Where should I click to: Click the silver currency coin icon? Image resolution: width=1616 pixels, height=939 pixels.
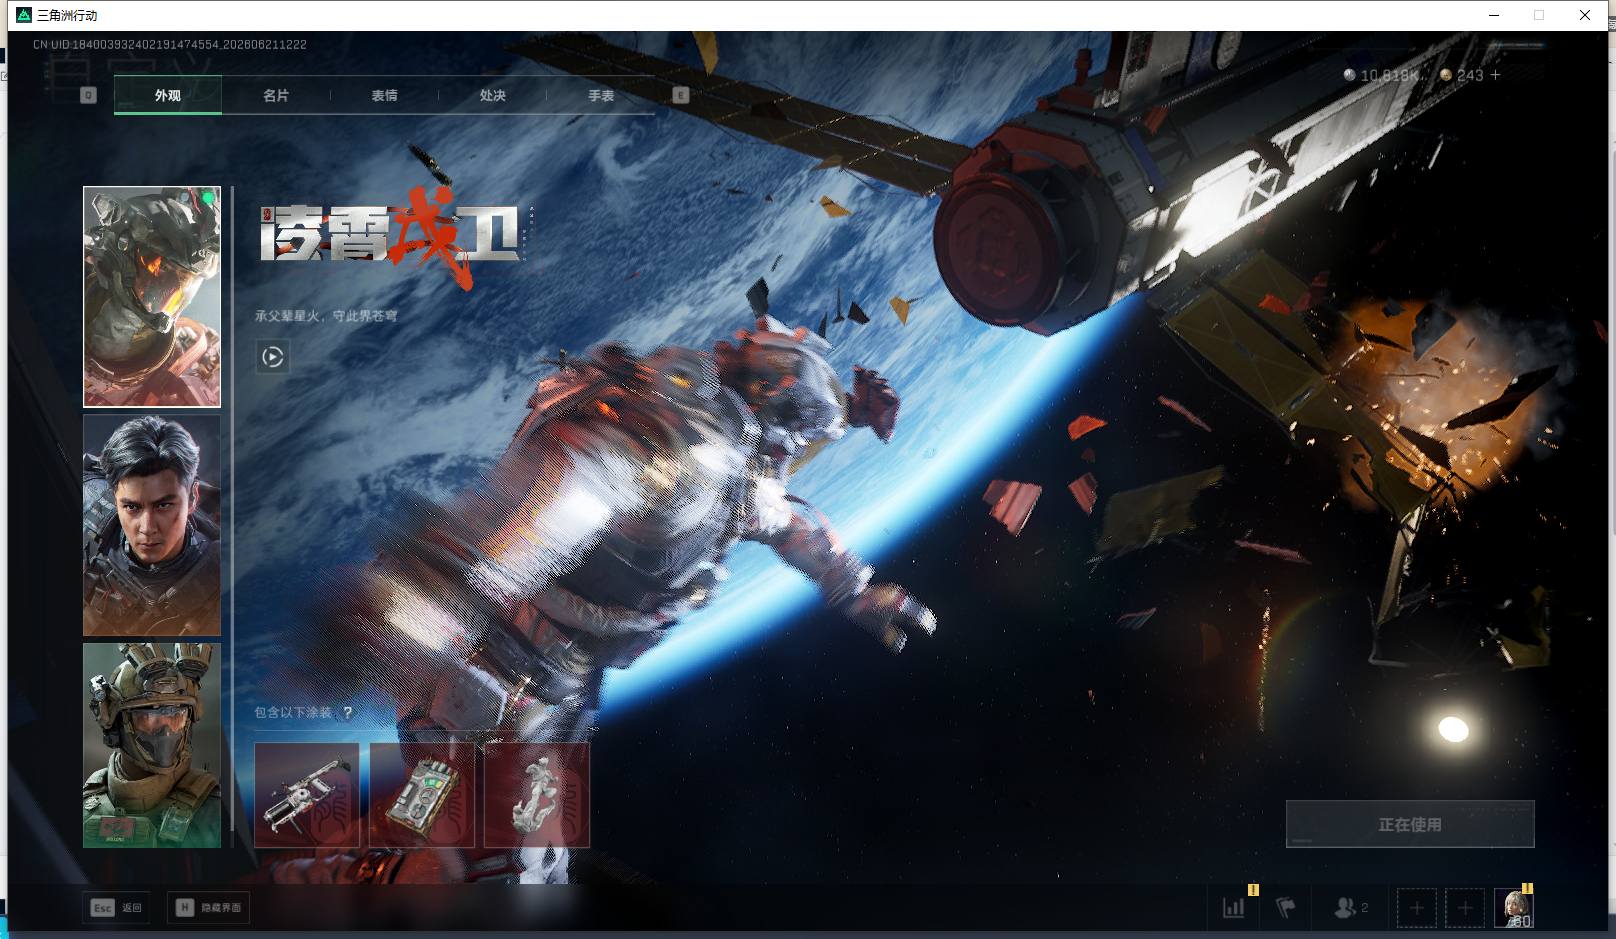(x=1350, y=75)
